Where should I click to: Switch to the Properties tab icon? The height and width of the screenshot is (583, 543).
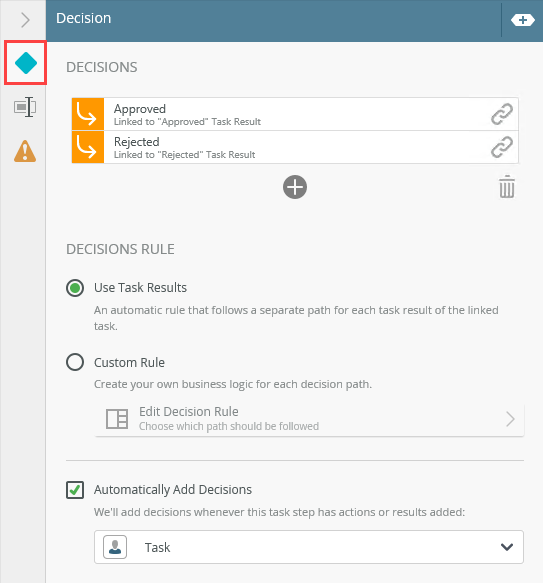coord(25,107)
